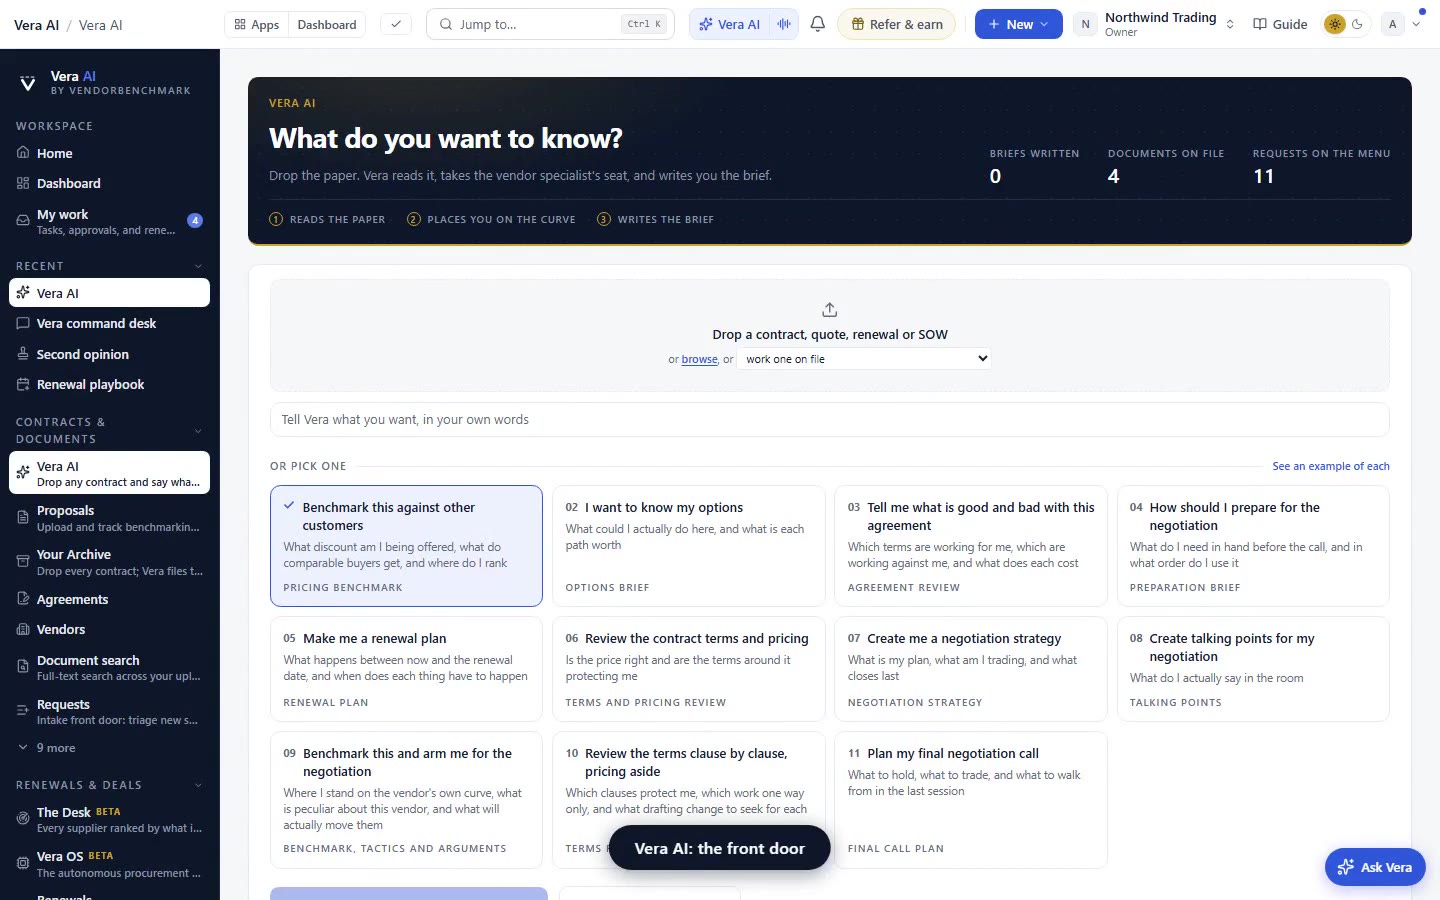Collapse the Renewals & Deals section

[198, 785]
